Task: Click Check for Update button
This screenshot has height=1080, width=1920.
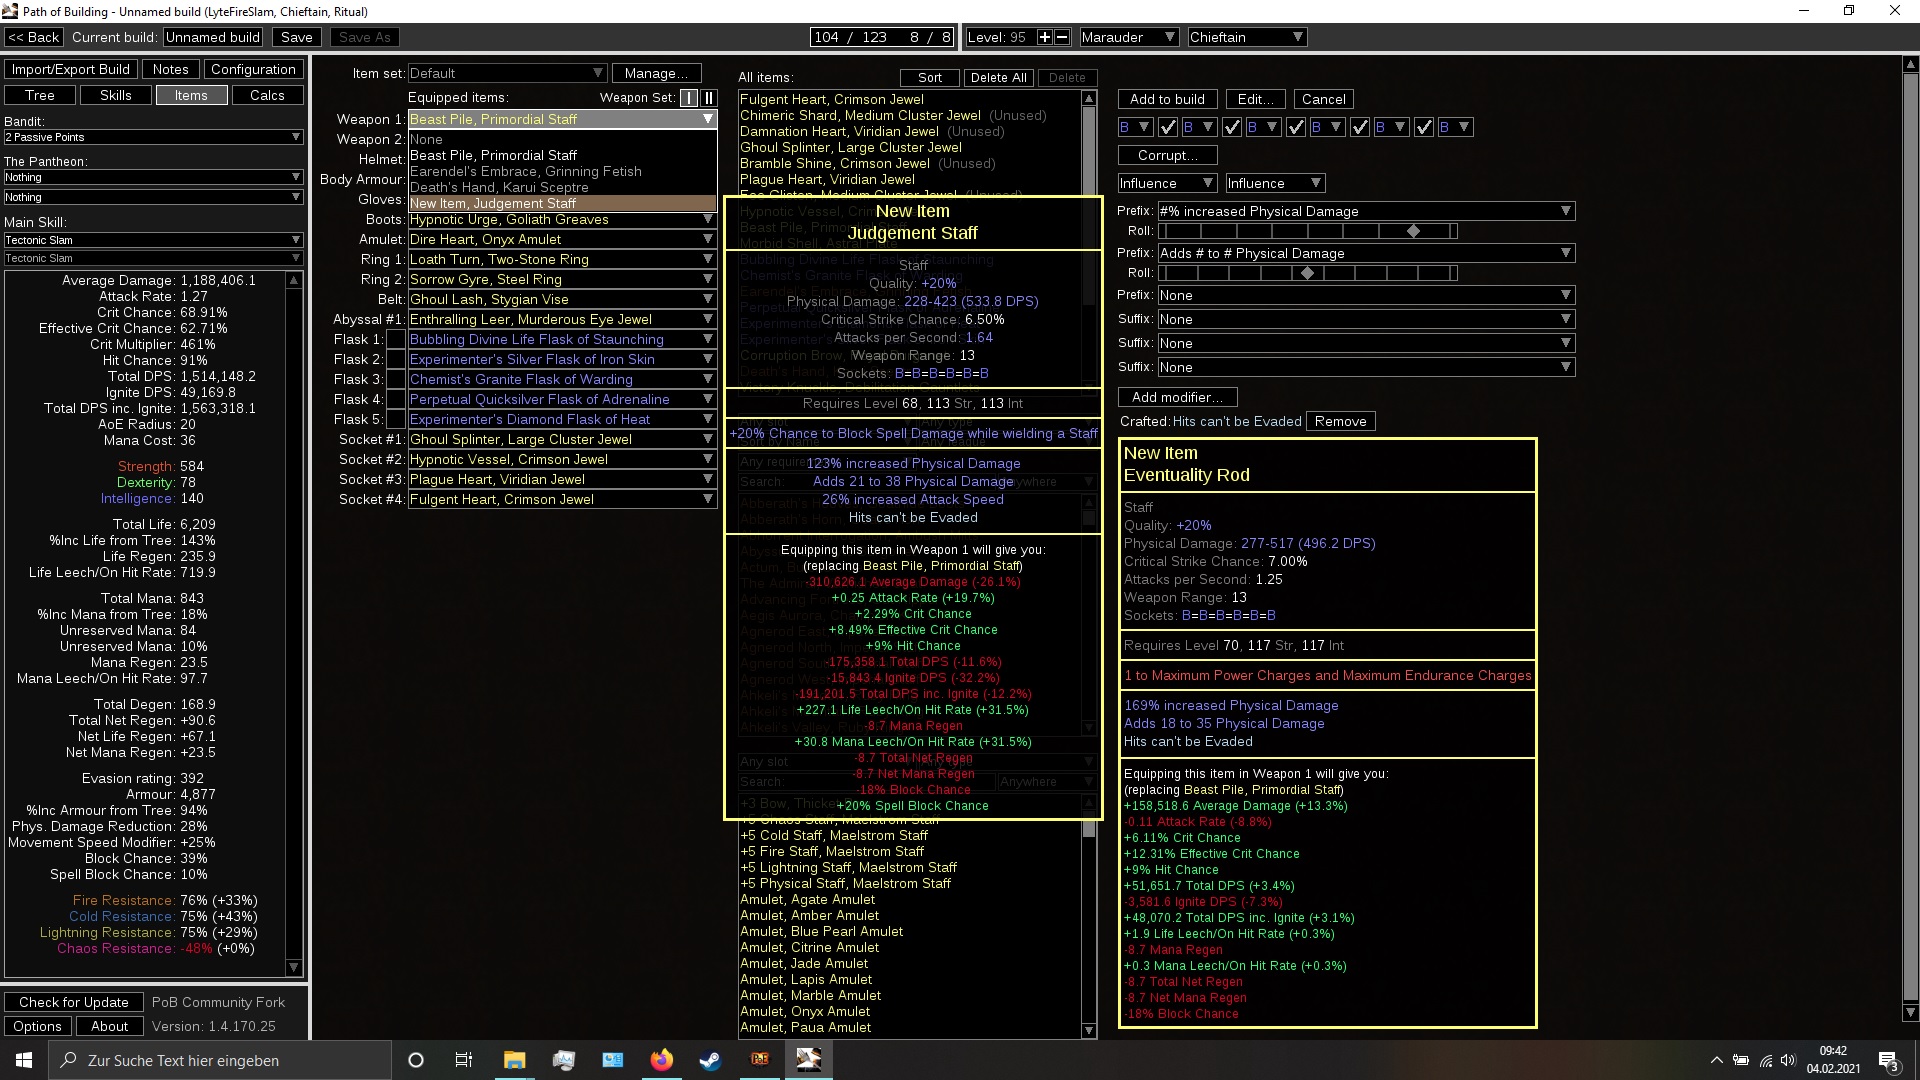Action: pyautogui.click(x=74, y=1002)
